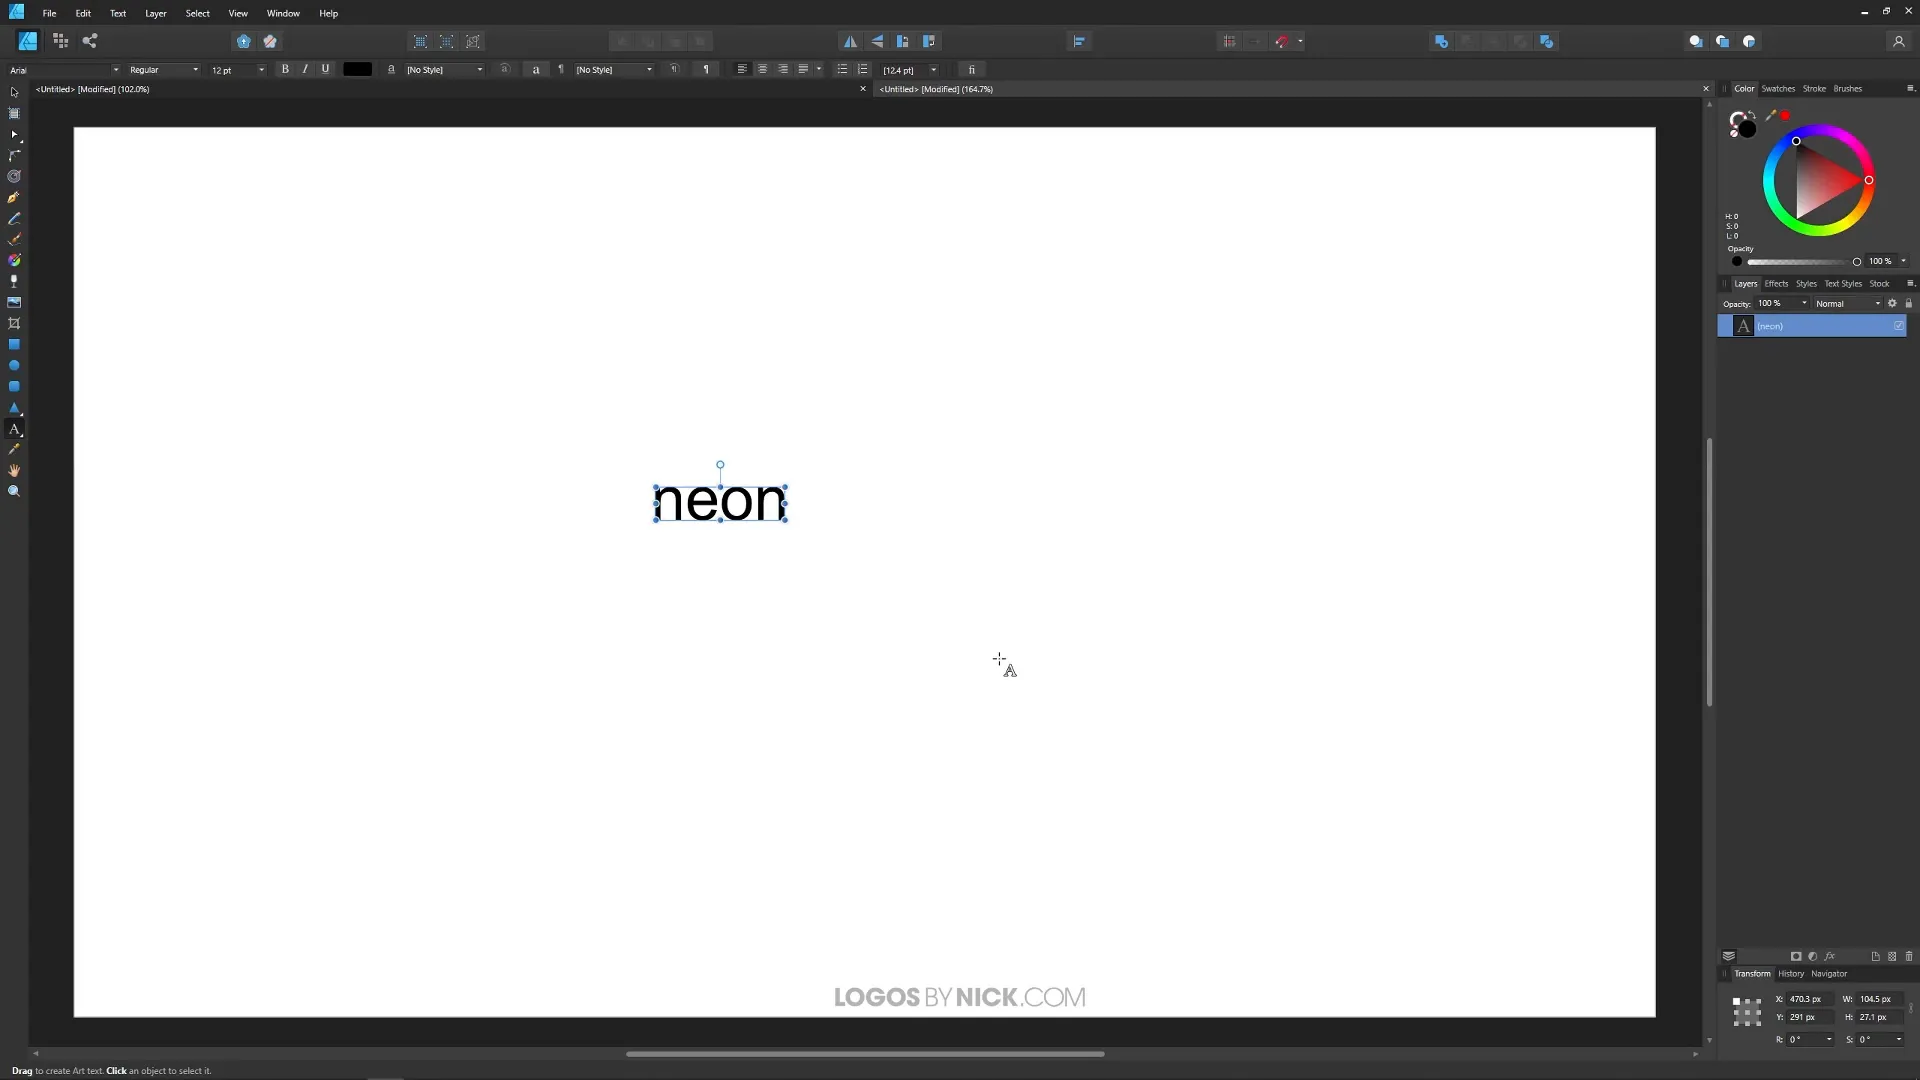Open the Swatches panel
Viewport: 1920px width, 1080px height.
pyautogui.click(x=1779, y=89)
